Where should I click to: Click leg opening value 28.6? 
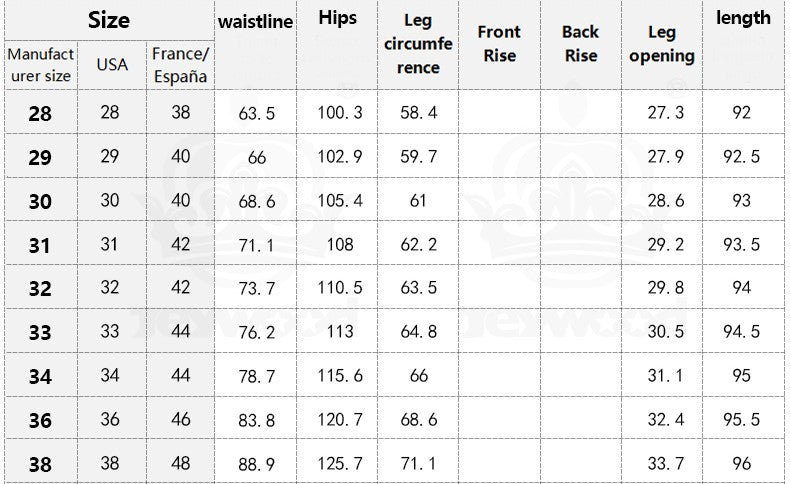click(665, 201)
